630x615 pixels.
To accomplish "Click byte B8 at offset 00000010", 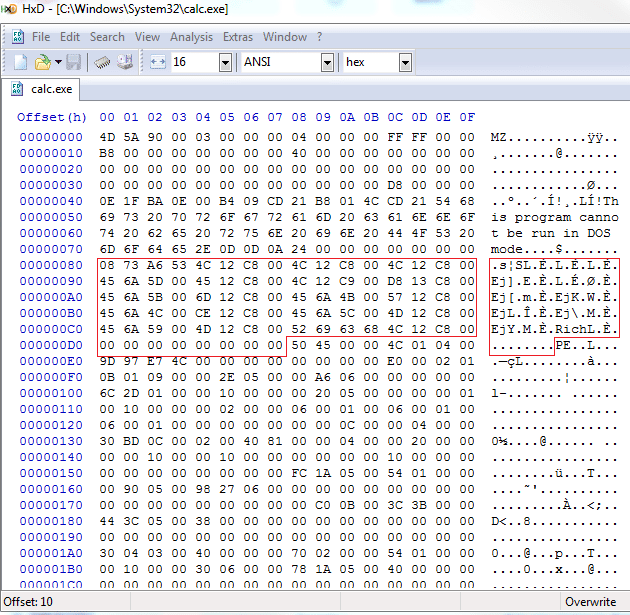I will pos(107,153).
